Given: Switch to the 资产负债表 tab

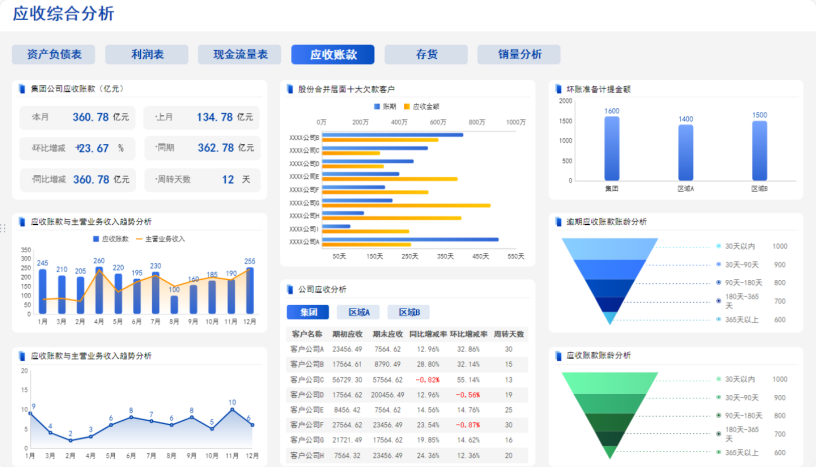Looking at the screenshot, I should [53, 55].
